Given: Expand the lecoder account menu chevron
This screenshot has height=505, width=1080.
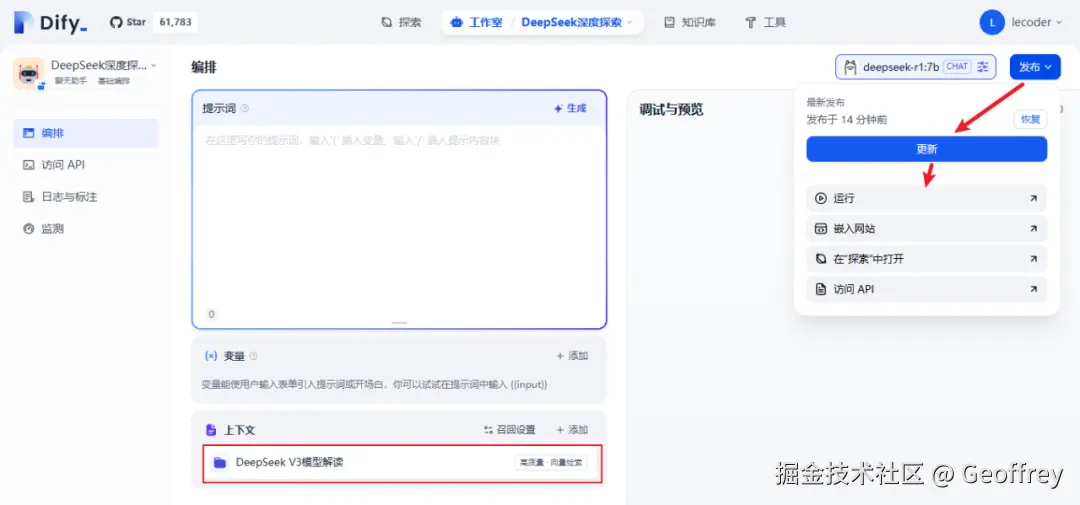Looking at the screenshot, I should pos(1059,23).
